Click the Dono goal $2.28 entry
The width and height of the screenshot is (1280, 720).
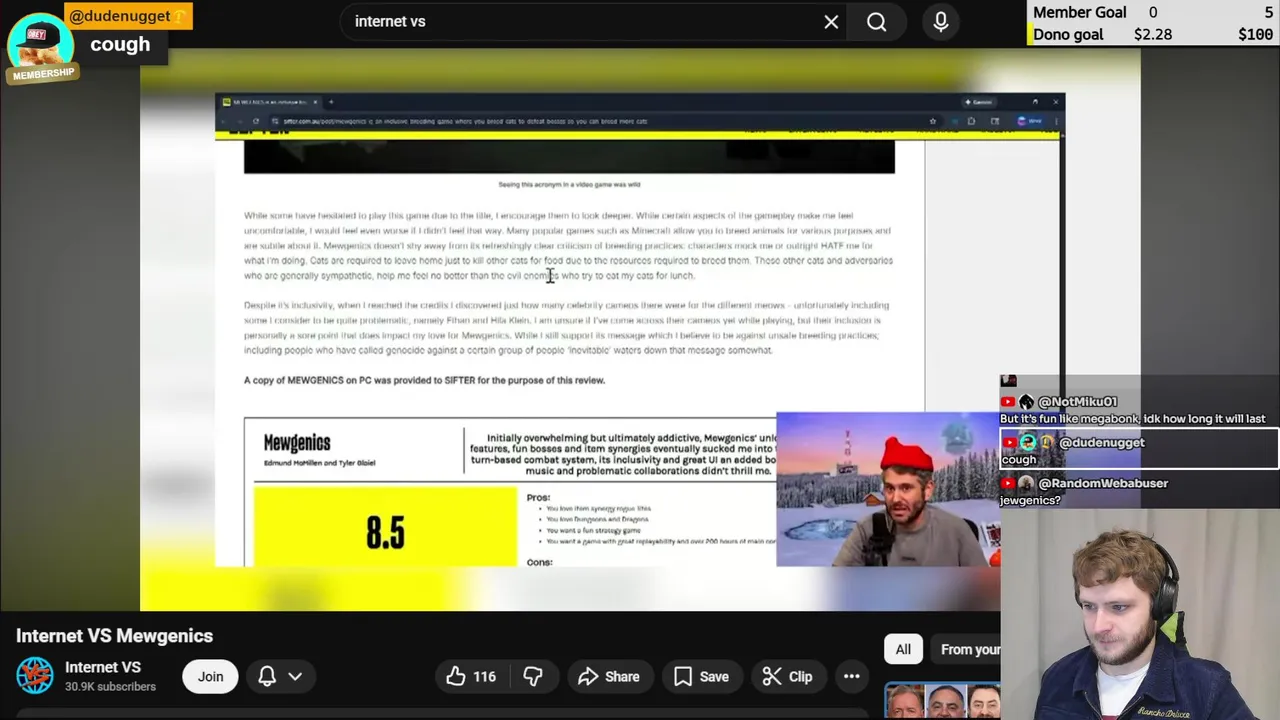(1153, 34)
